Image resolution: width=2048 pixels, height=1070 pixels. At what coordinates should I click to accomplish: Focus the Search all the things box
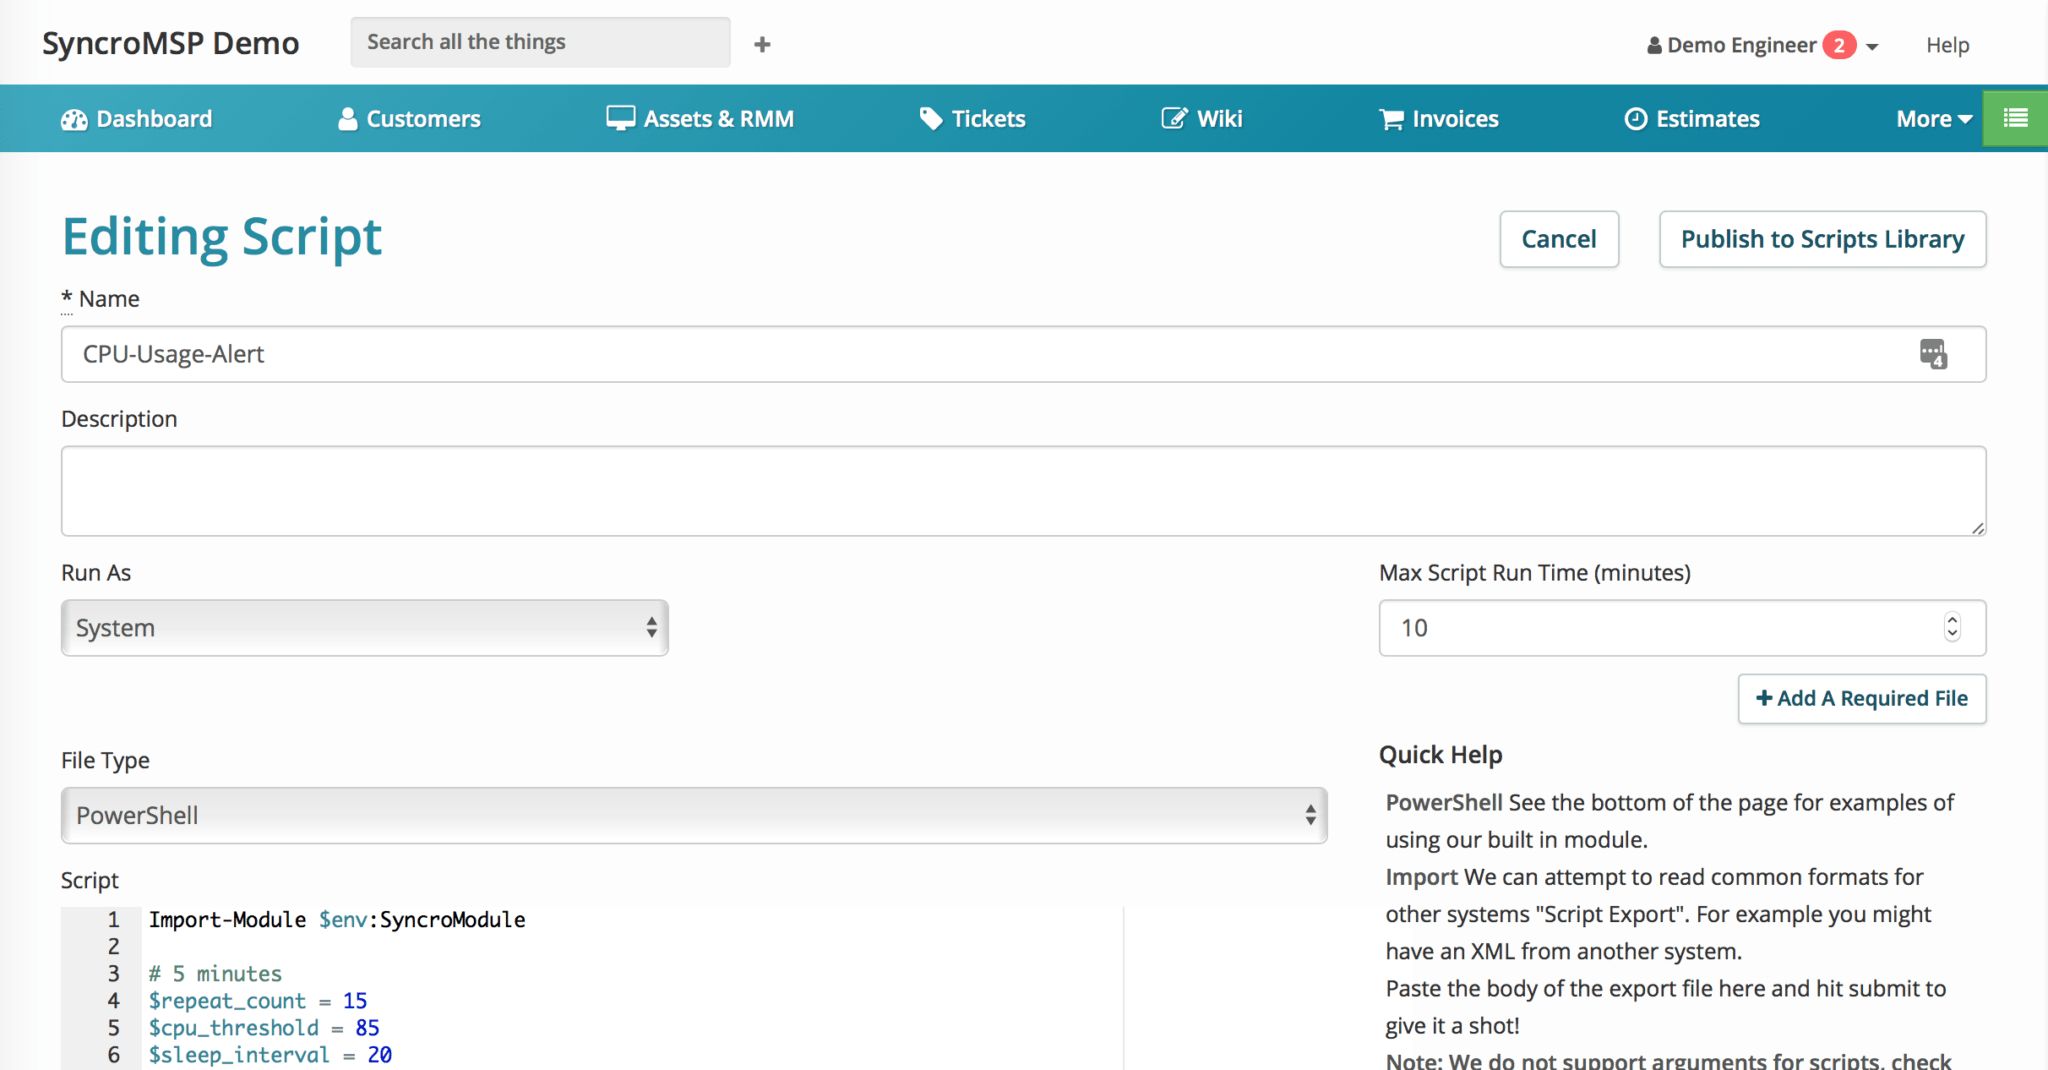(x=540, y=42)
